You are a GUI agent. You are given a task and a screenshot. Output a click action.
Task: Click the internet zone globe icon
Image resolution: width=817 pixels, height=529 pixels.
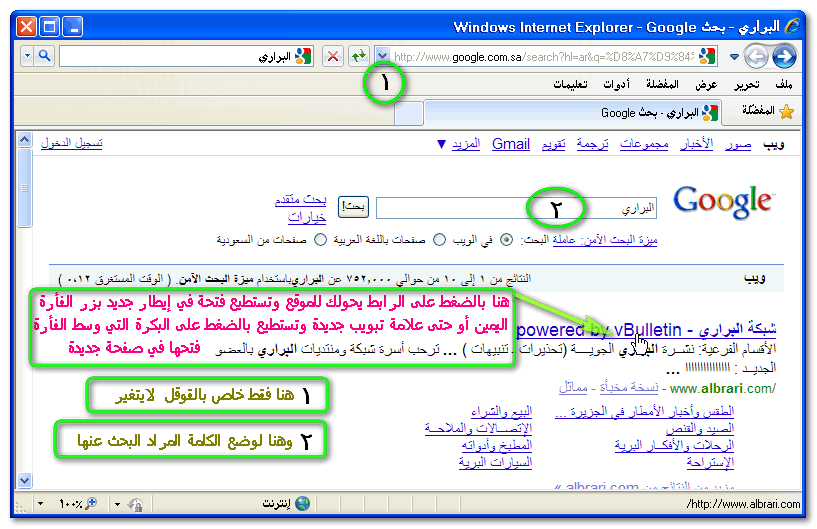click(302, 503)
